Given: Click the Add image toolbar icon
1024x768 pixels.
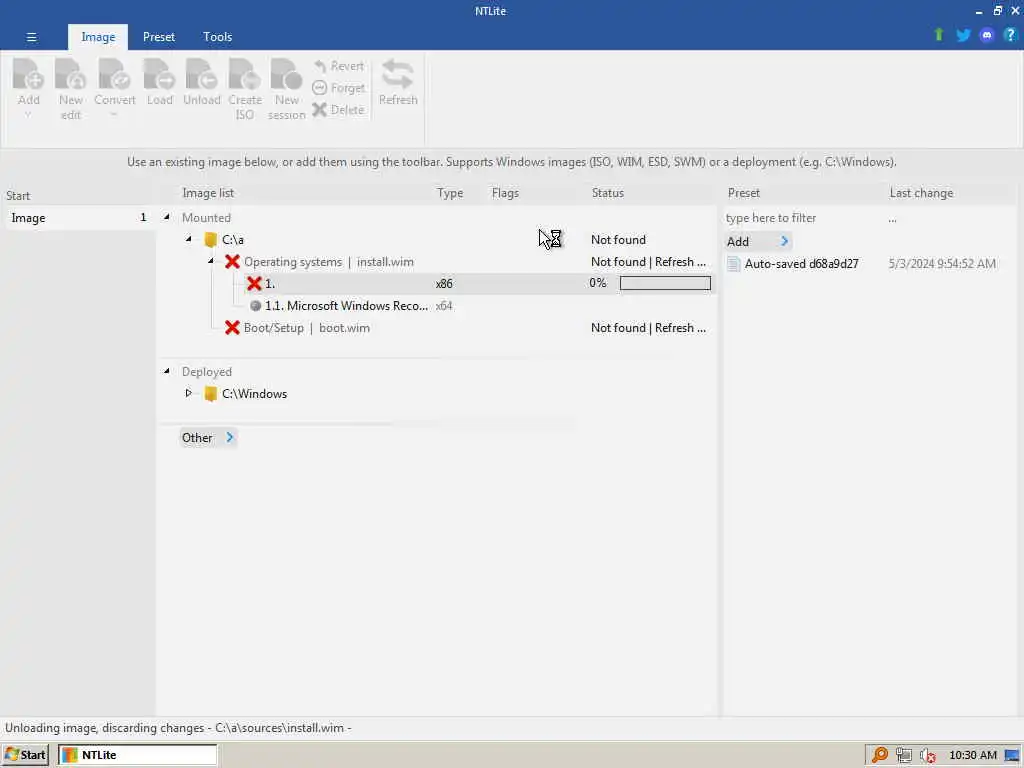Looking at the screenshot, I should pyautogui.click(x=28, y=74).
